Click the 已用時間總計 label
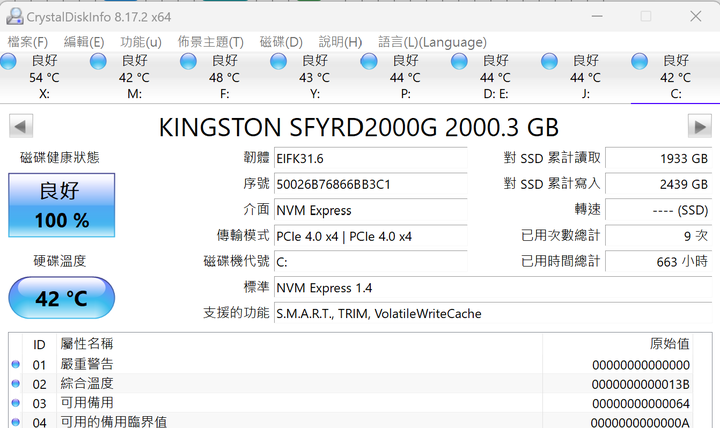 (x=561, y=261)
